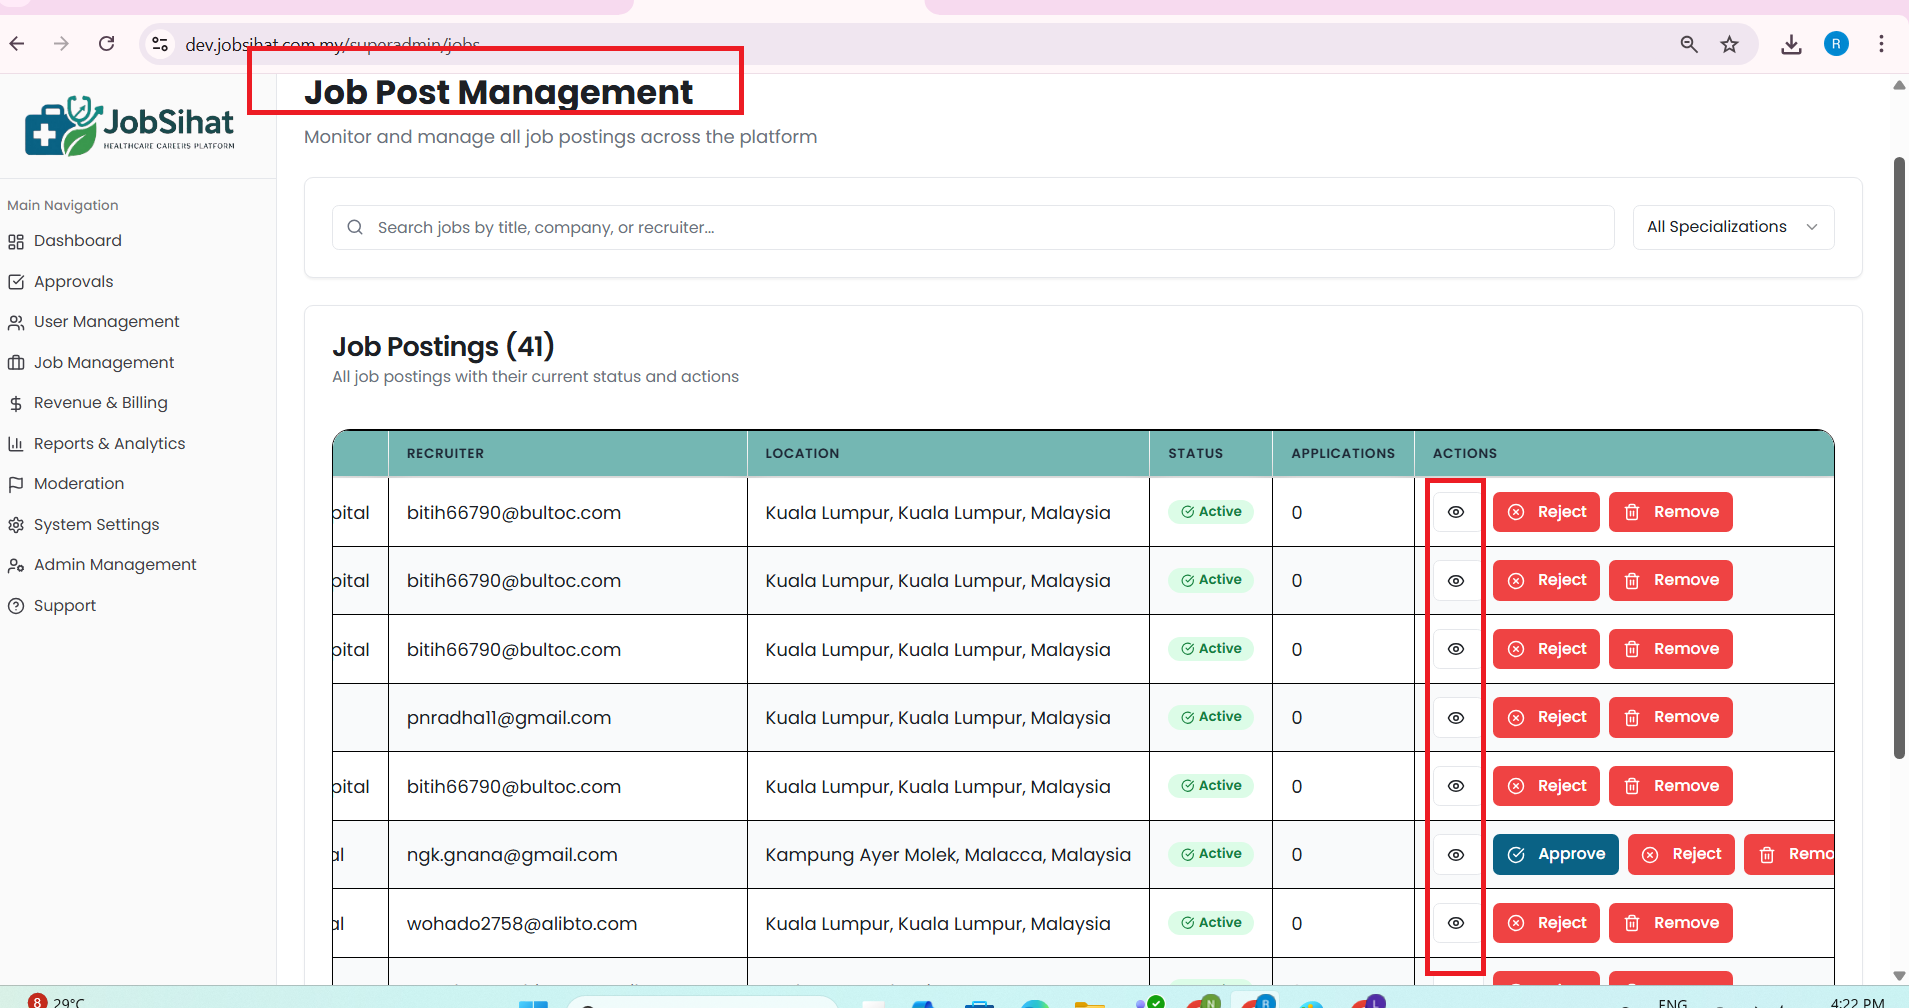Viewport: 1909px width, 1008px height.
Task: Click the JobSihat logo
Action: (130, 127)
